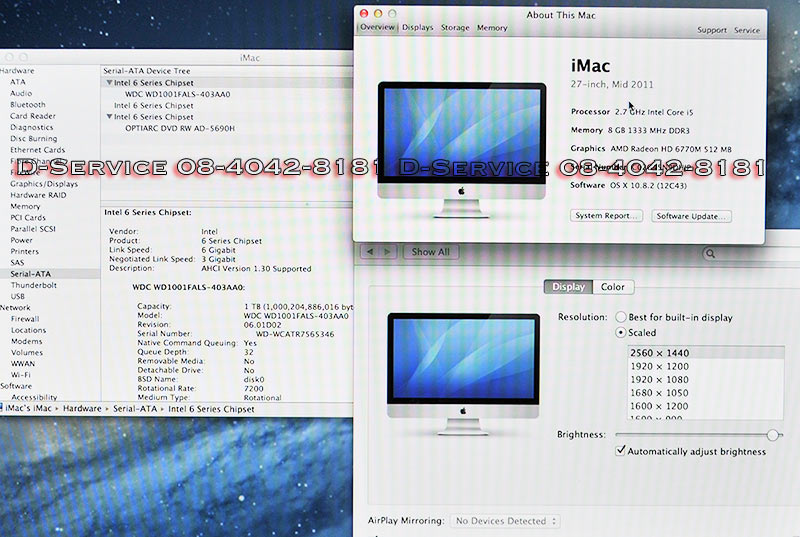Switch to the Displays tab in About This Mac
This screenshot has width=800, height=537.
pyautogui.click(x=417, y=28)
